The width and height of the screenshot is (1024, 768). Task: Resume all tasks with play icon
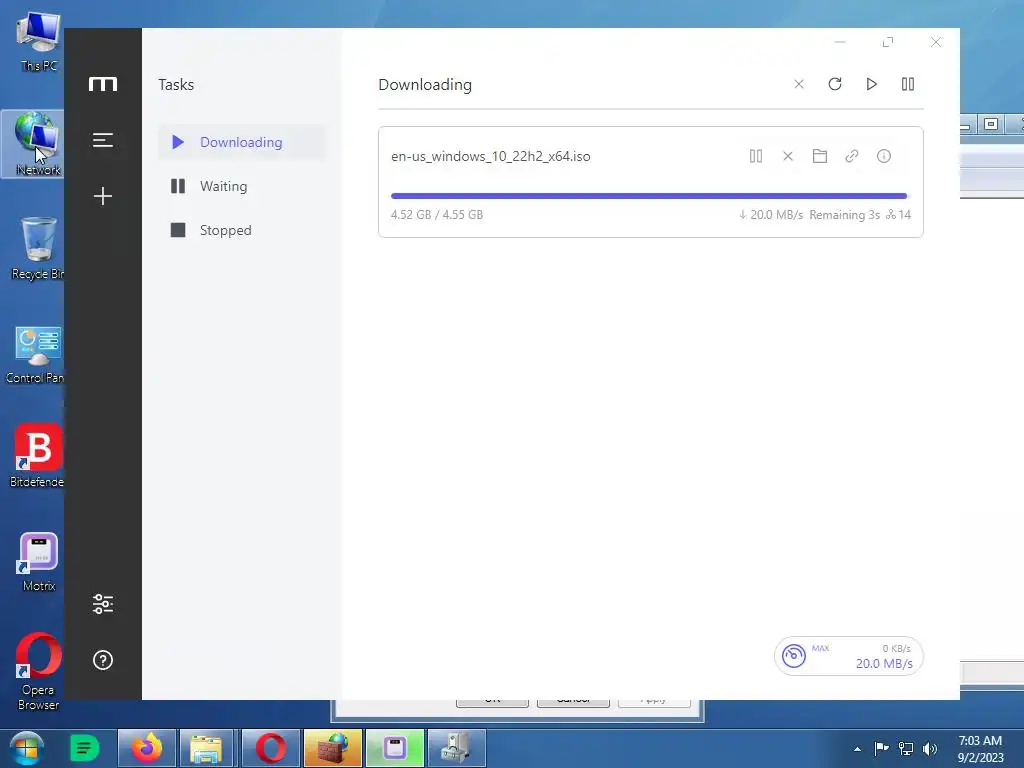tap(871, 84)
